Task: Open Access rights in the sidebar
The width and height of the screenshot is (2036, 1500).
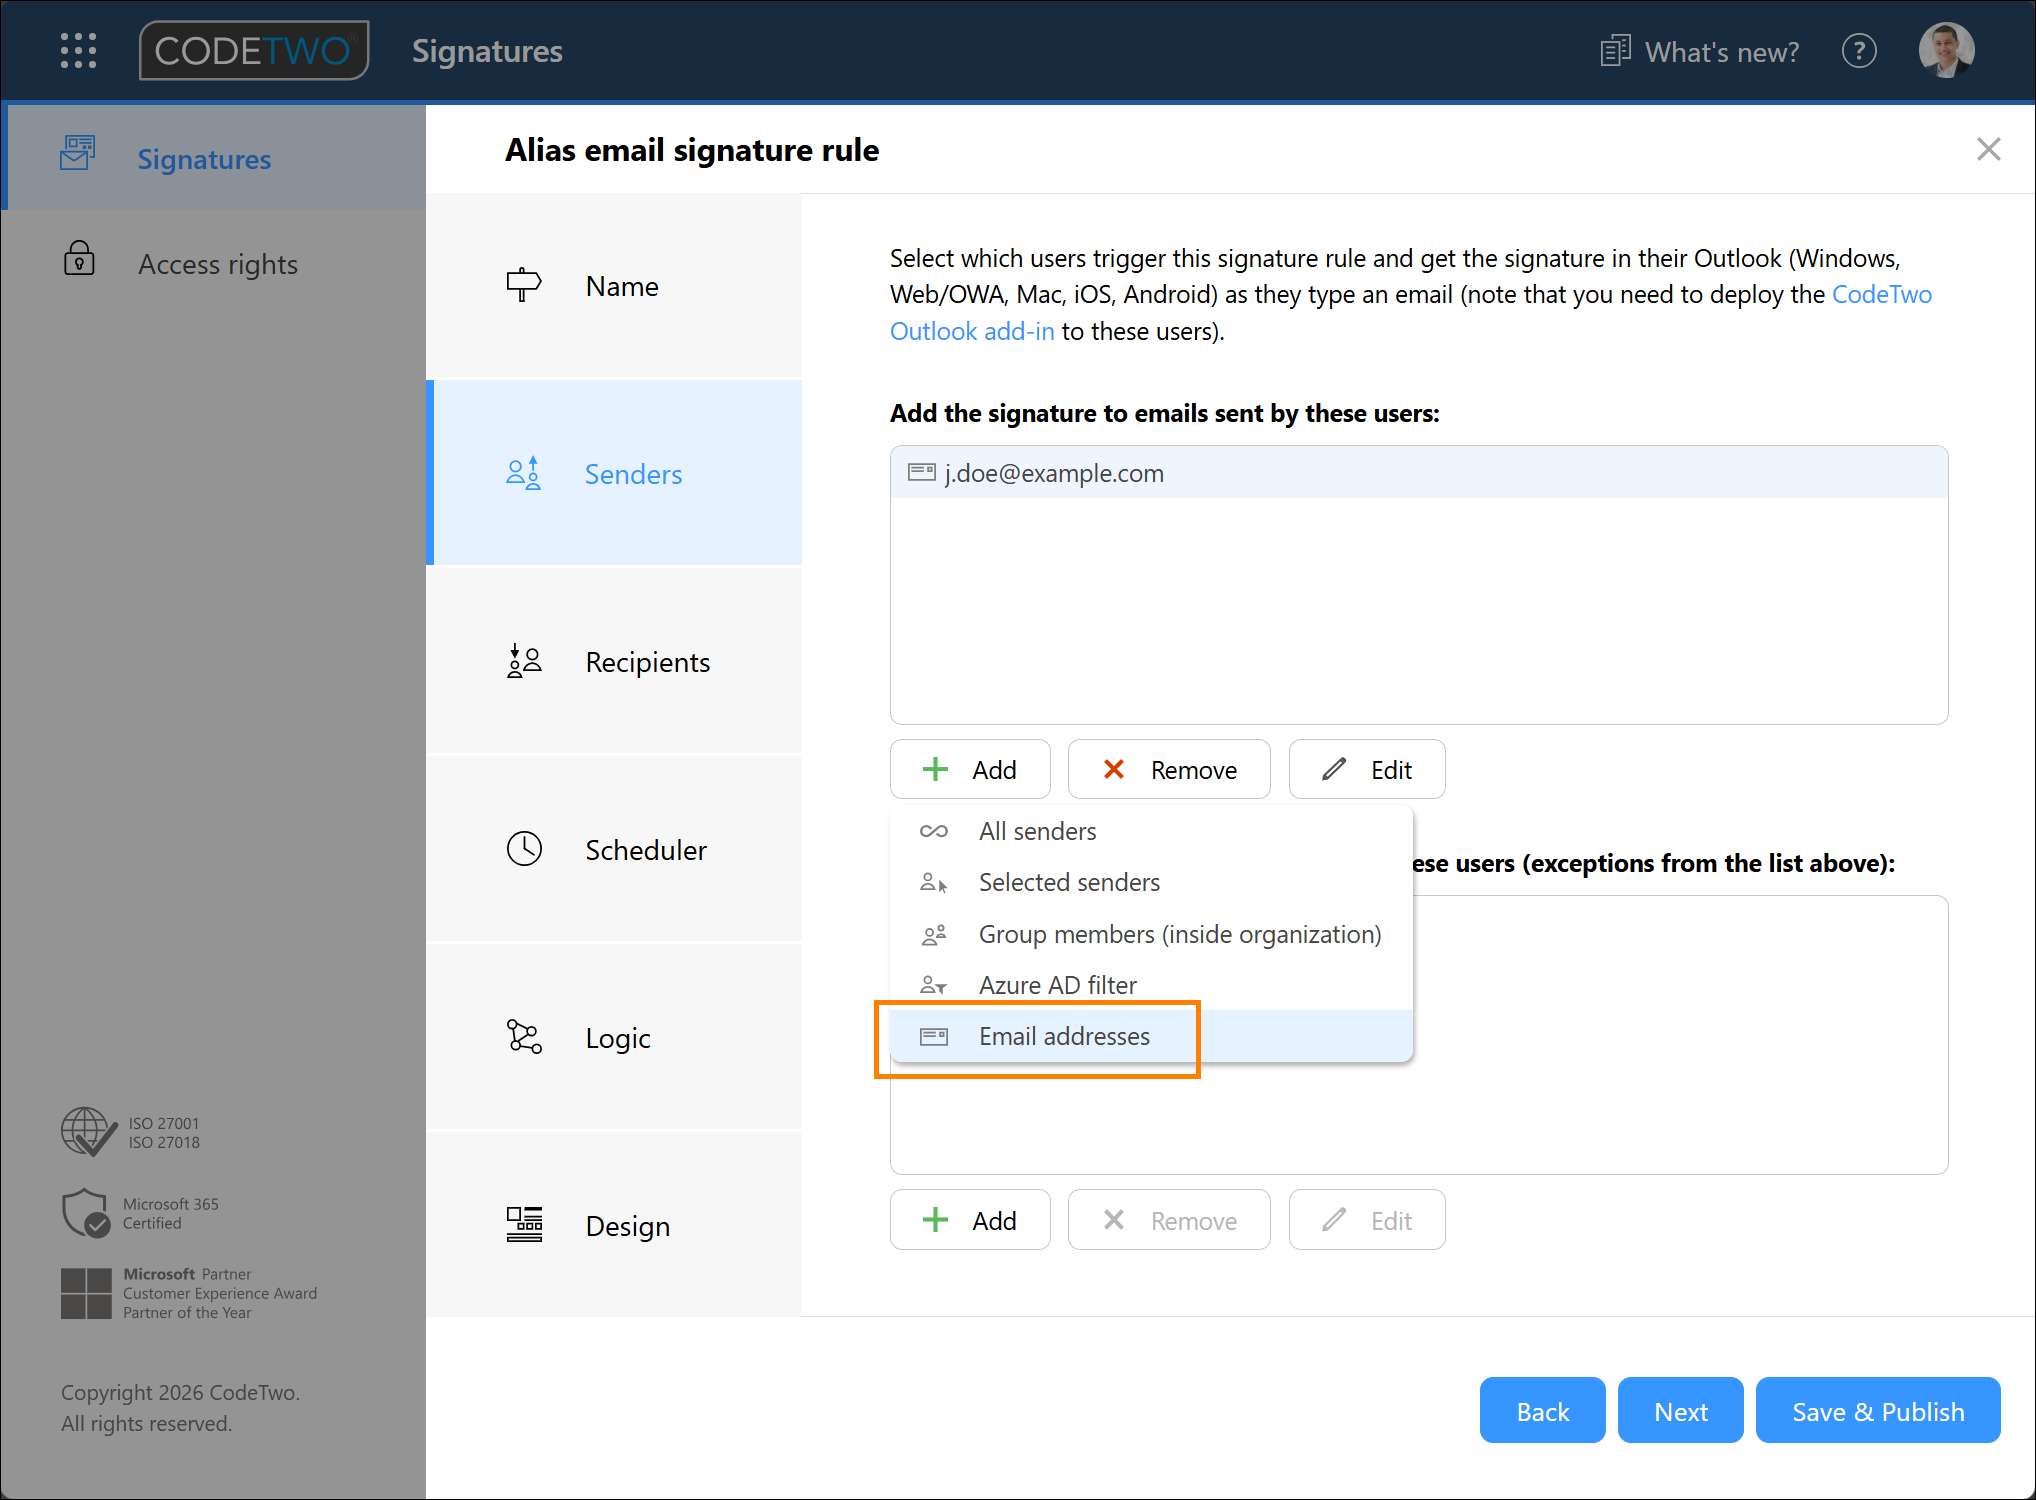Action: 214,263
